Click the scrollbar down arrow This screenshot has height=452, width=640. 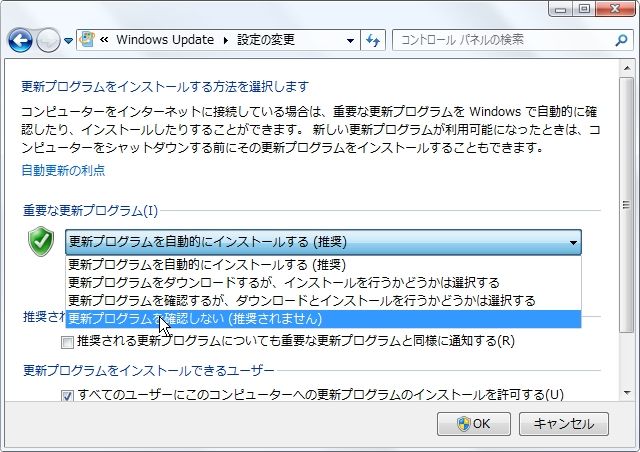[627, 393]
